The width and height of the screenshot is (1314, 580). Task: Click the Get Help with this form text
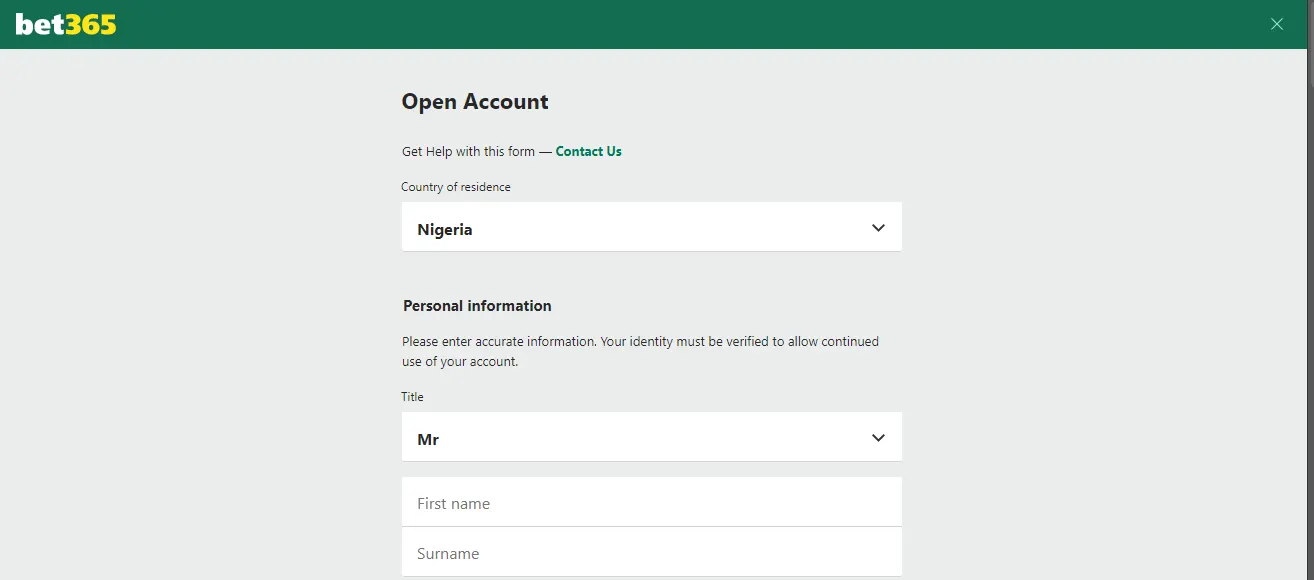[x=470, y=151]
